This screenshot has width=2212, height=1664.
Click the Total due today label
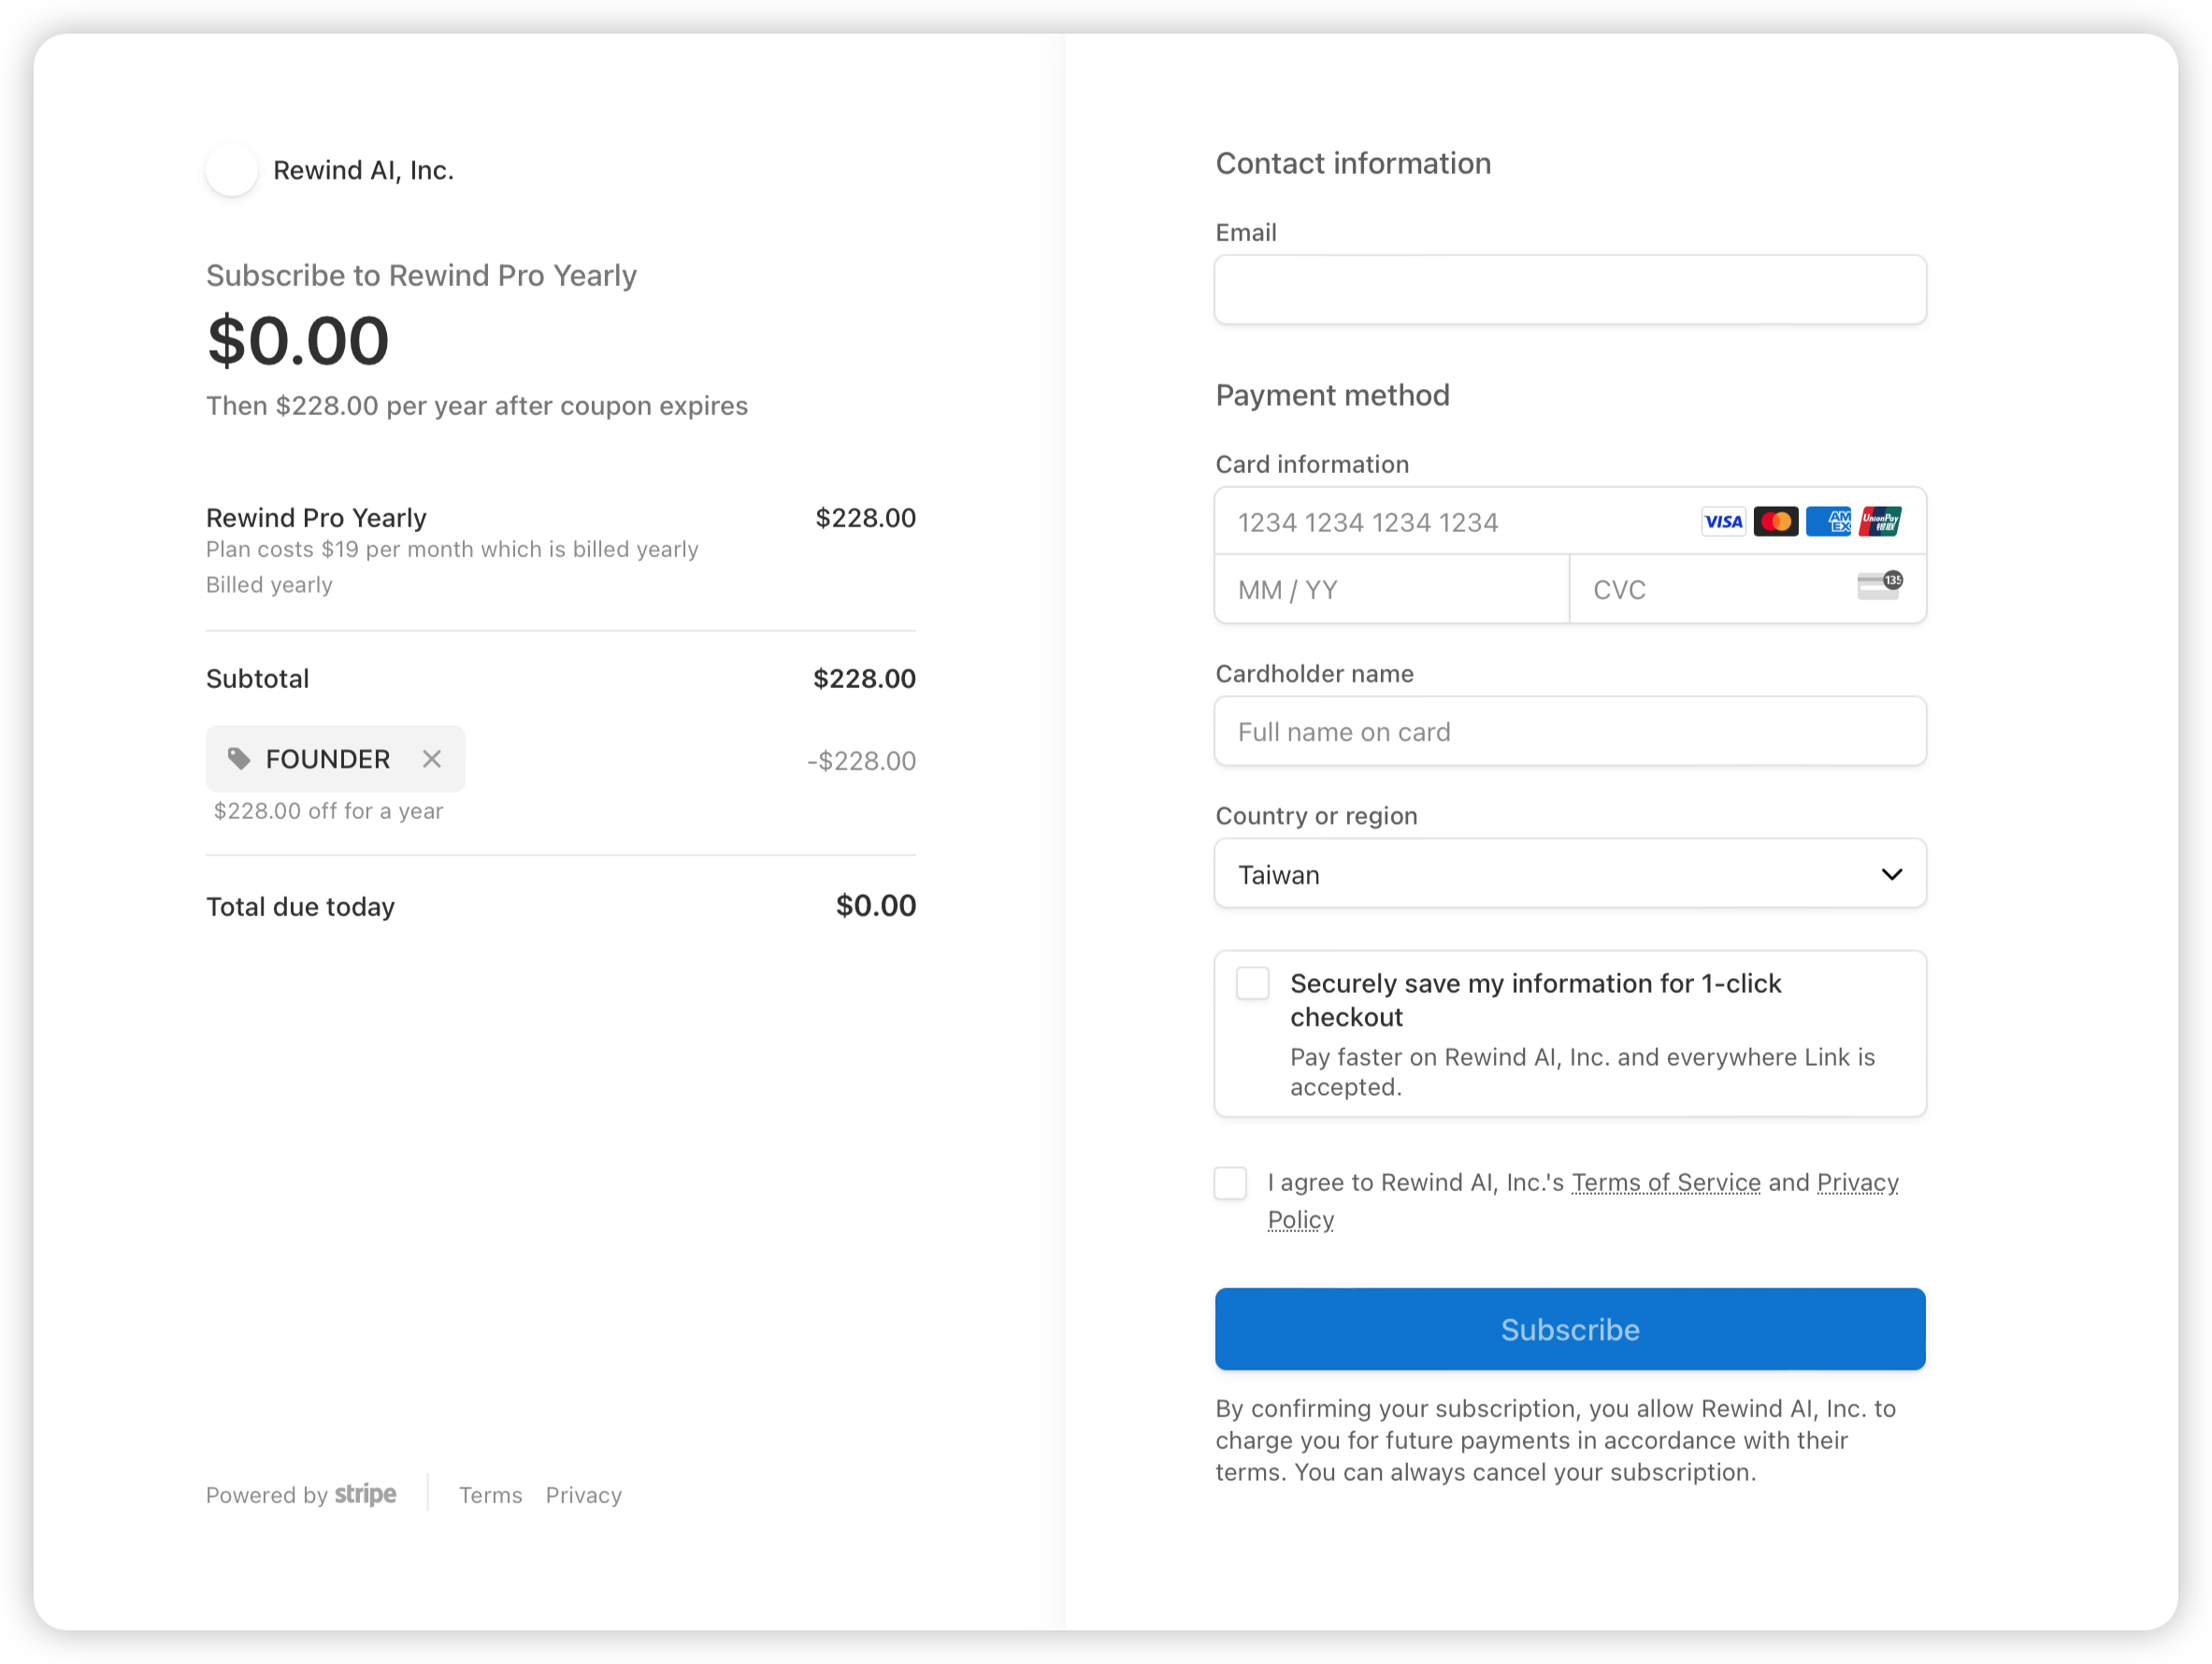300,907
